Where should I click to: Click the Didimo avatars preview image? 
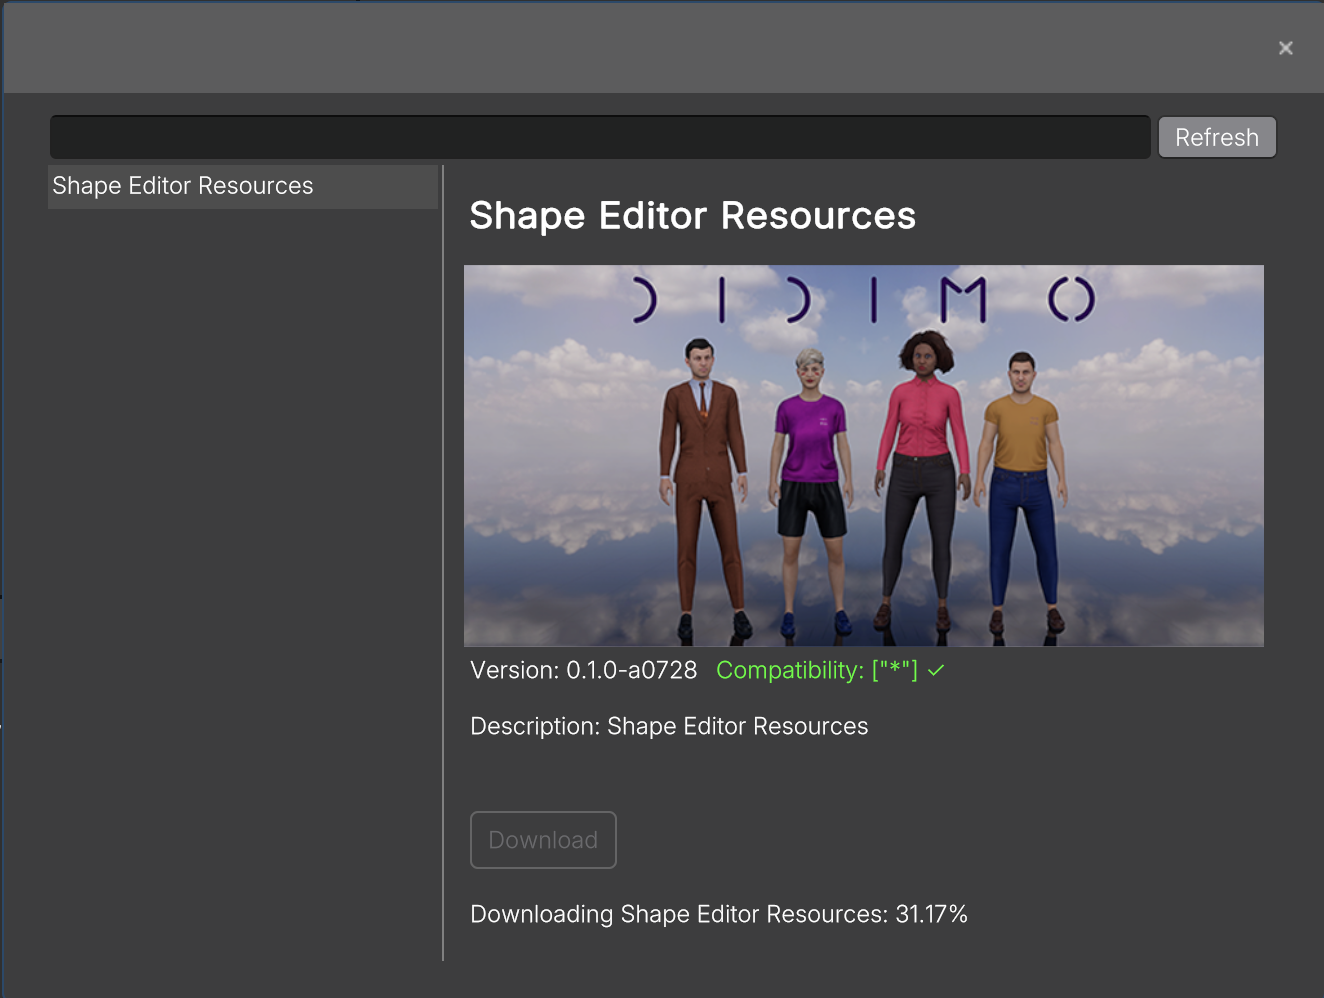(x=864, y=455)
